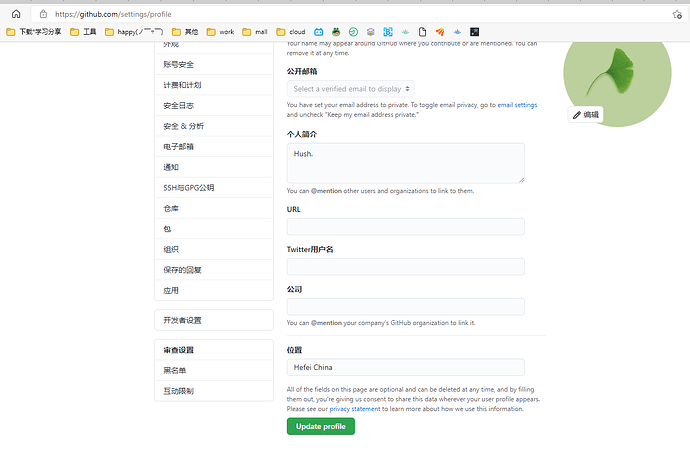Open SSH与GPG公钥 in settings sidebar
Viewport: 690px width, 450px height.
pyautogui.click(x=214, y=188)
